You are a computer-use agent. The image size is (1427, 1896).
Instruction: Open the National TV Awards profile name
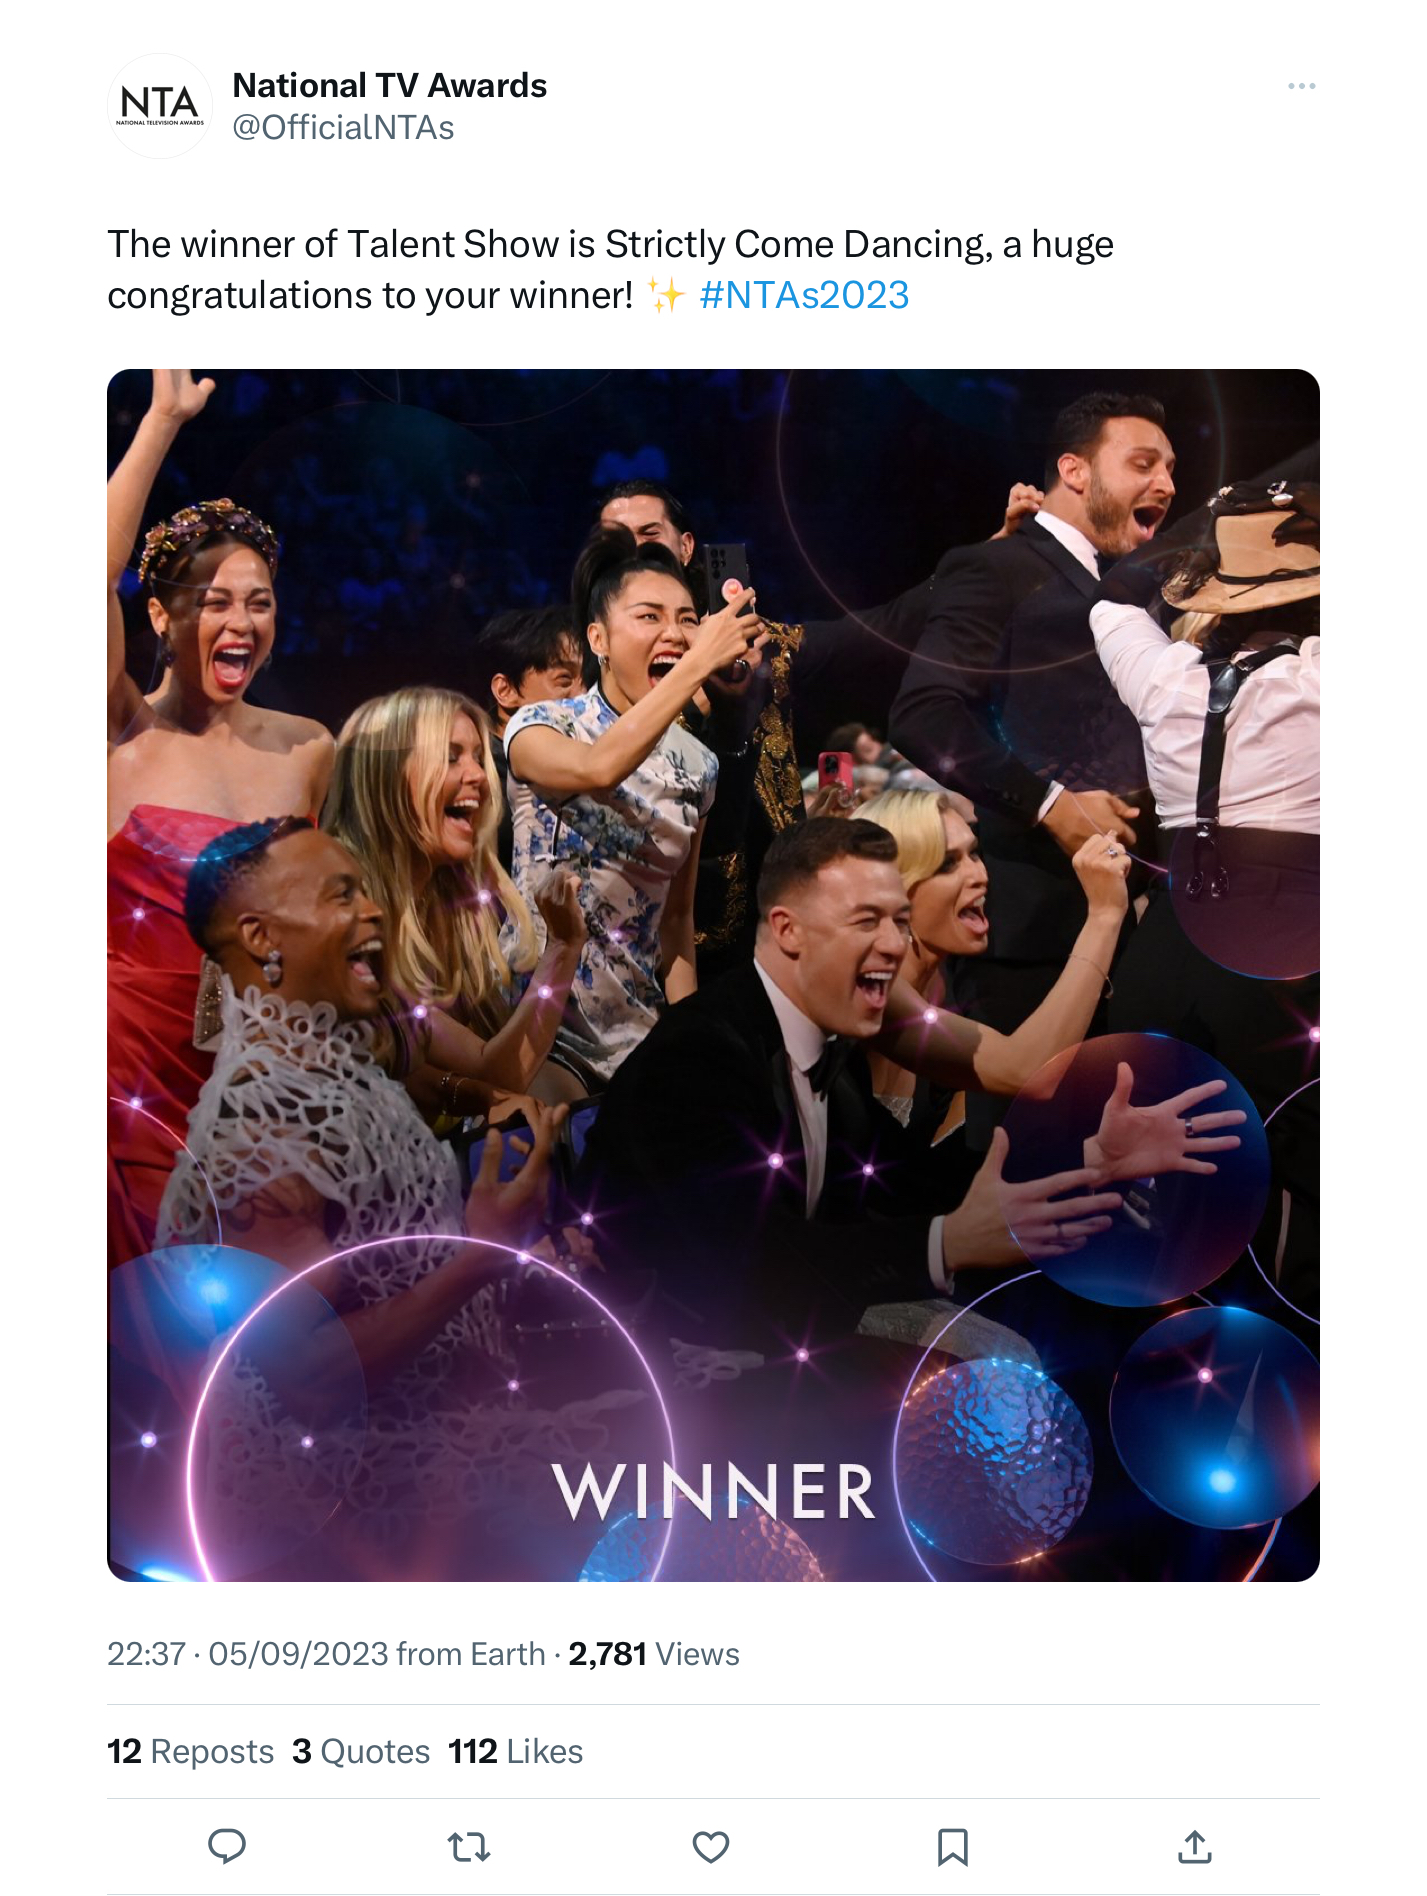pos(390,85)
